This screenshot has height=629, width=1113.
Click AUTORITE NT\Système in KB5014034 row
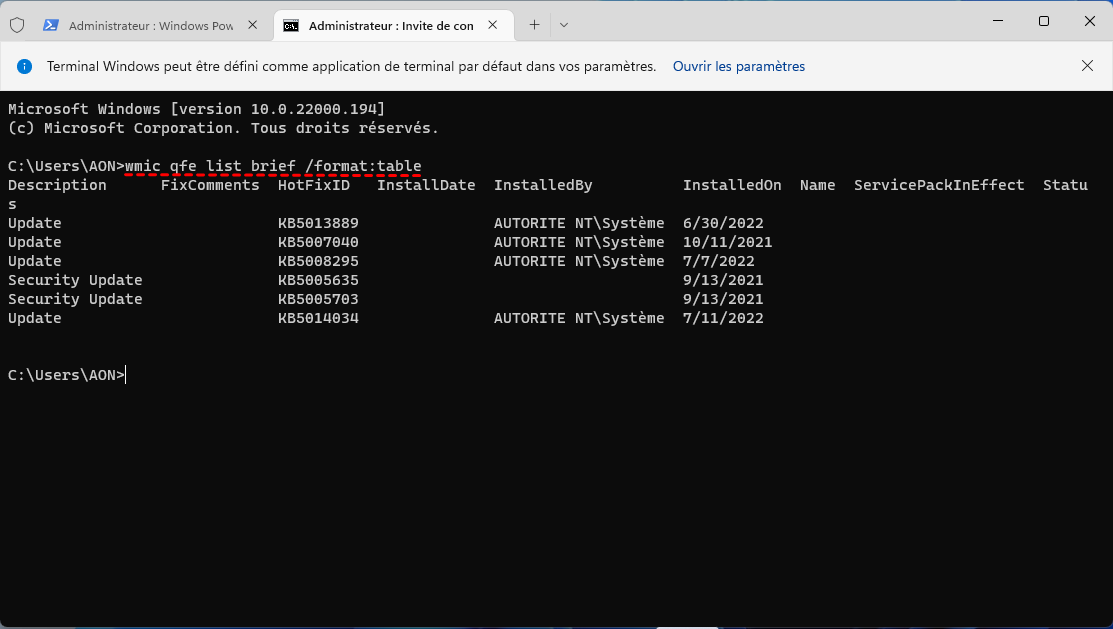click(x=579, y=318)
